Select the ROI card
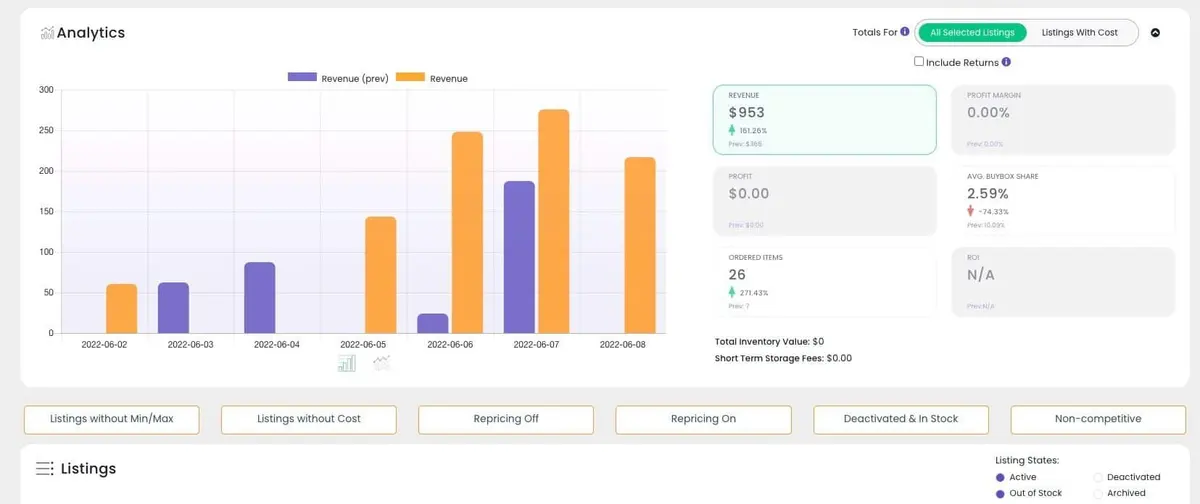 (x=1064, y=282)
